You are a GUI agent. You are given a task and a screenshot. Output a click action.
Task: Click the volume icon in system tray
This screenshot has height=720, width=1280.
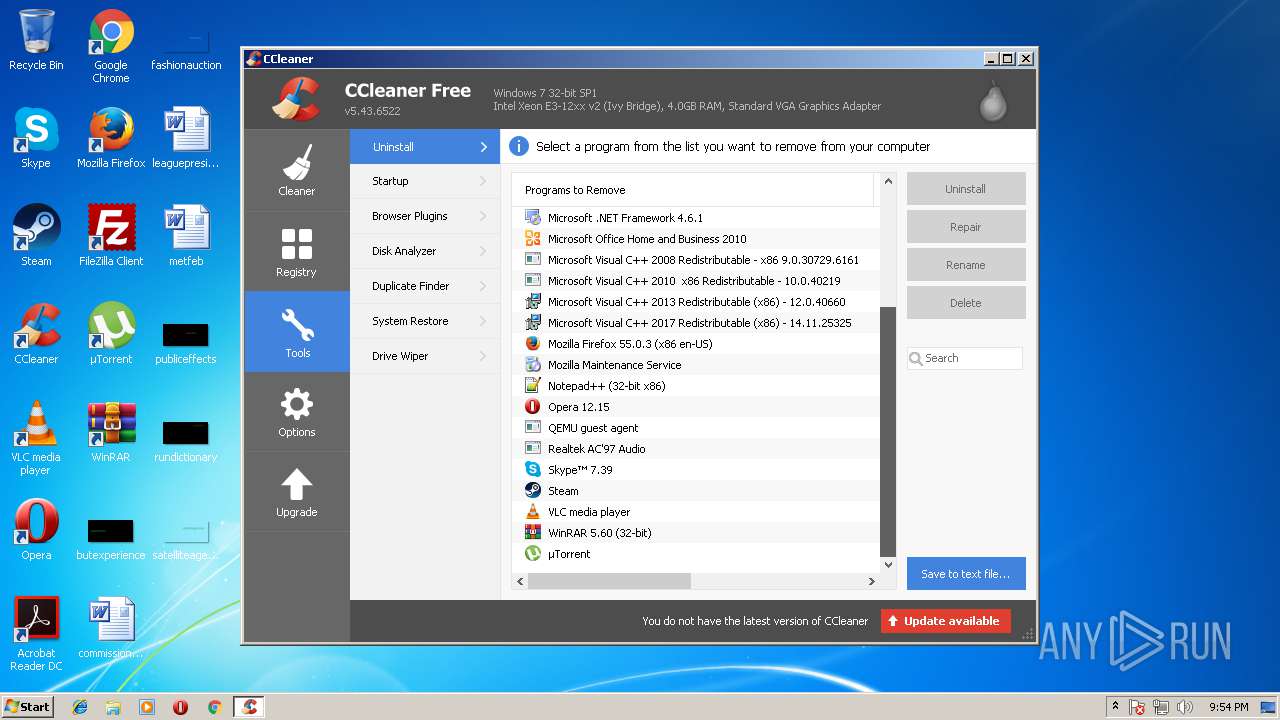pos(1186,707)
